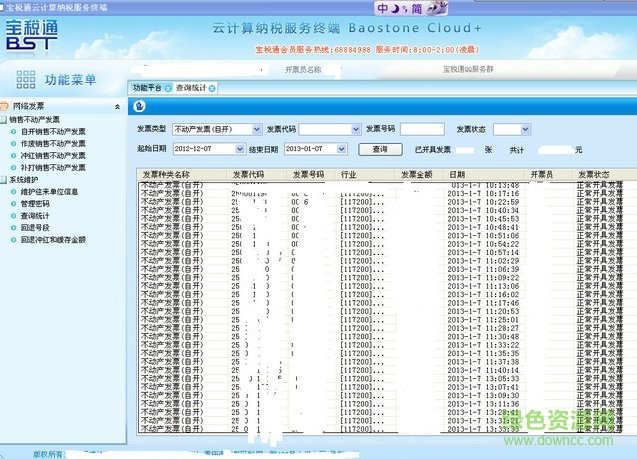The image size is (637, 459).
Task: Click the 查询 button
Action: point(379,149)
